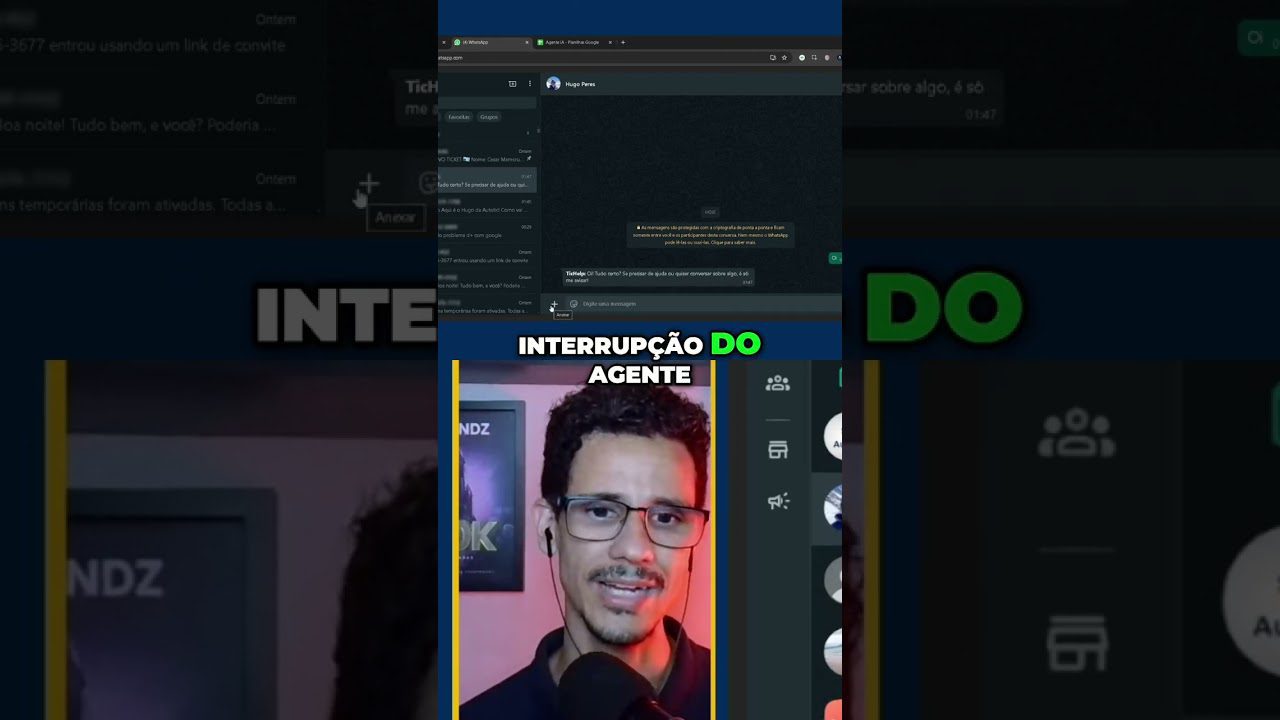Click the Hugo Peres contact name

click(580, 84)
